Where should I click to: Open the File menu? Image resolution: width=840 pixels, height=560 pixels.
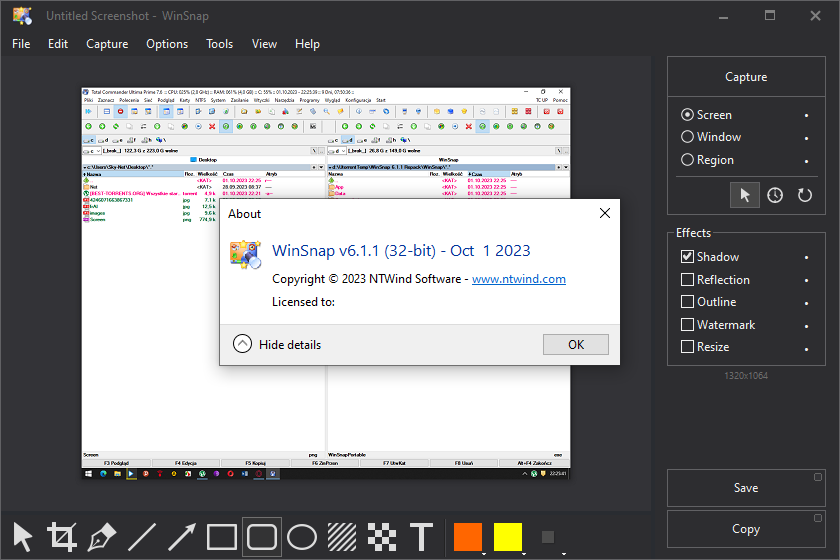coord(21,44)
